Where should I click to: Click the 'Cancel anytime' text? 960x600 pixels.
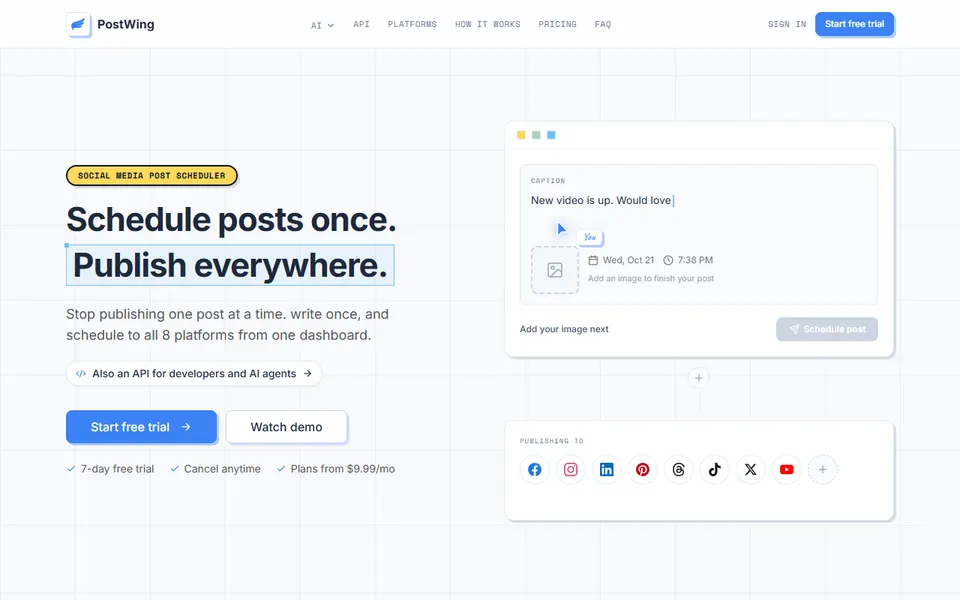point(222,469)
